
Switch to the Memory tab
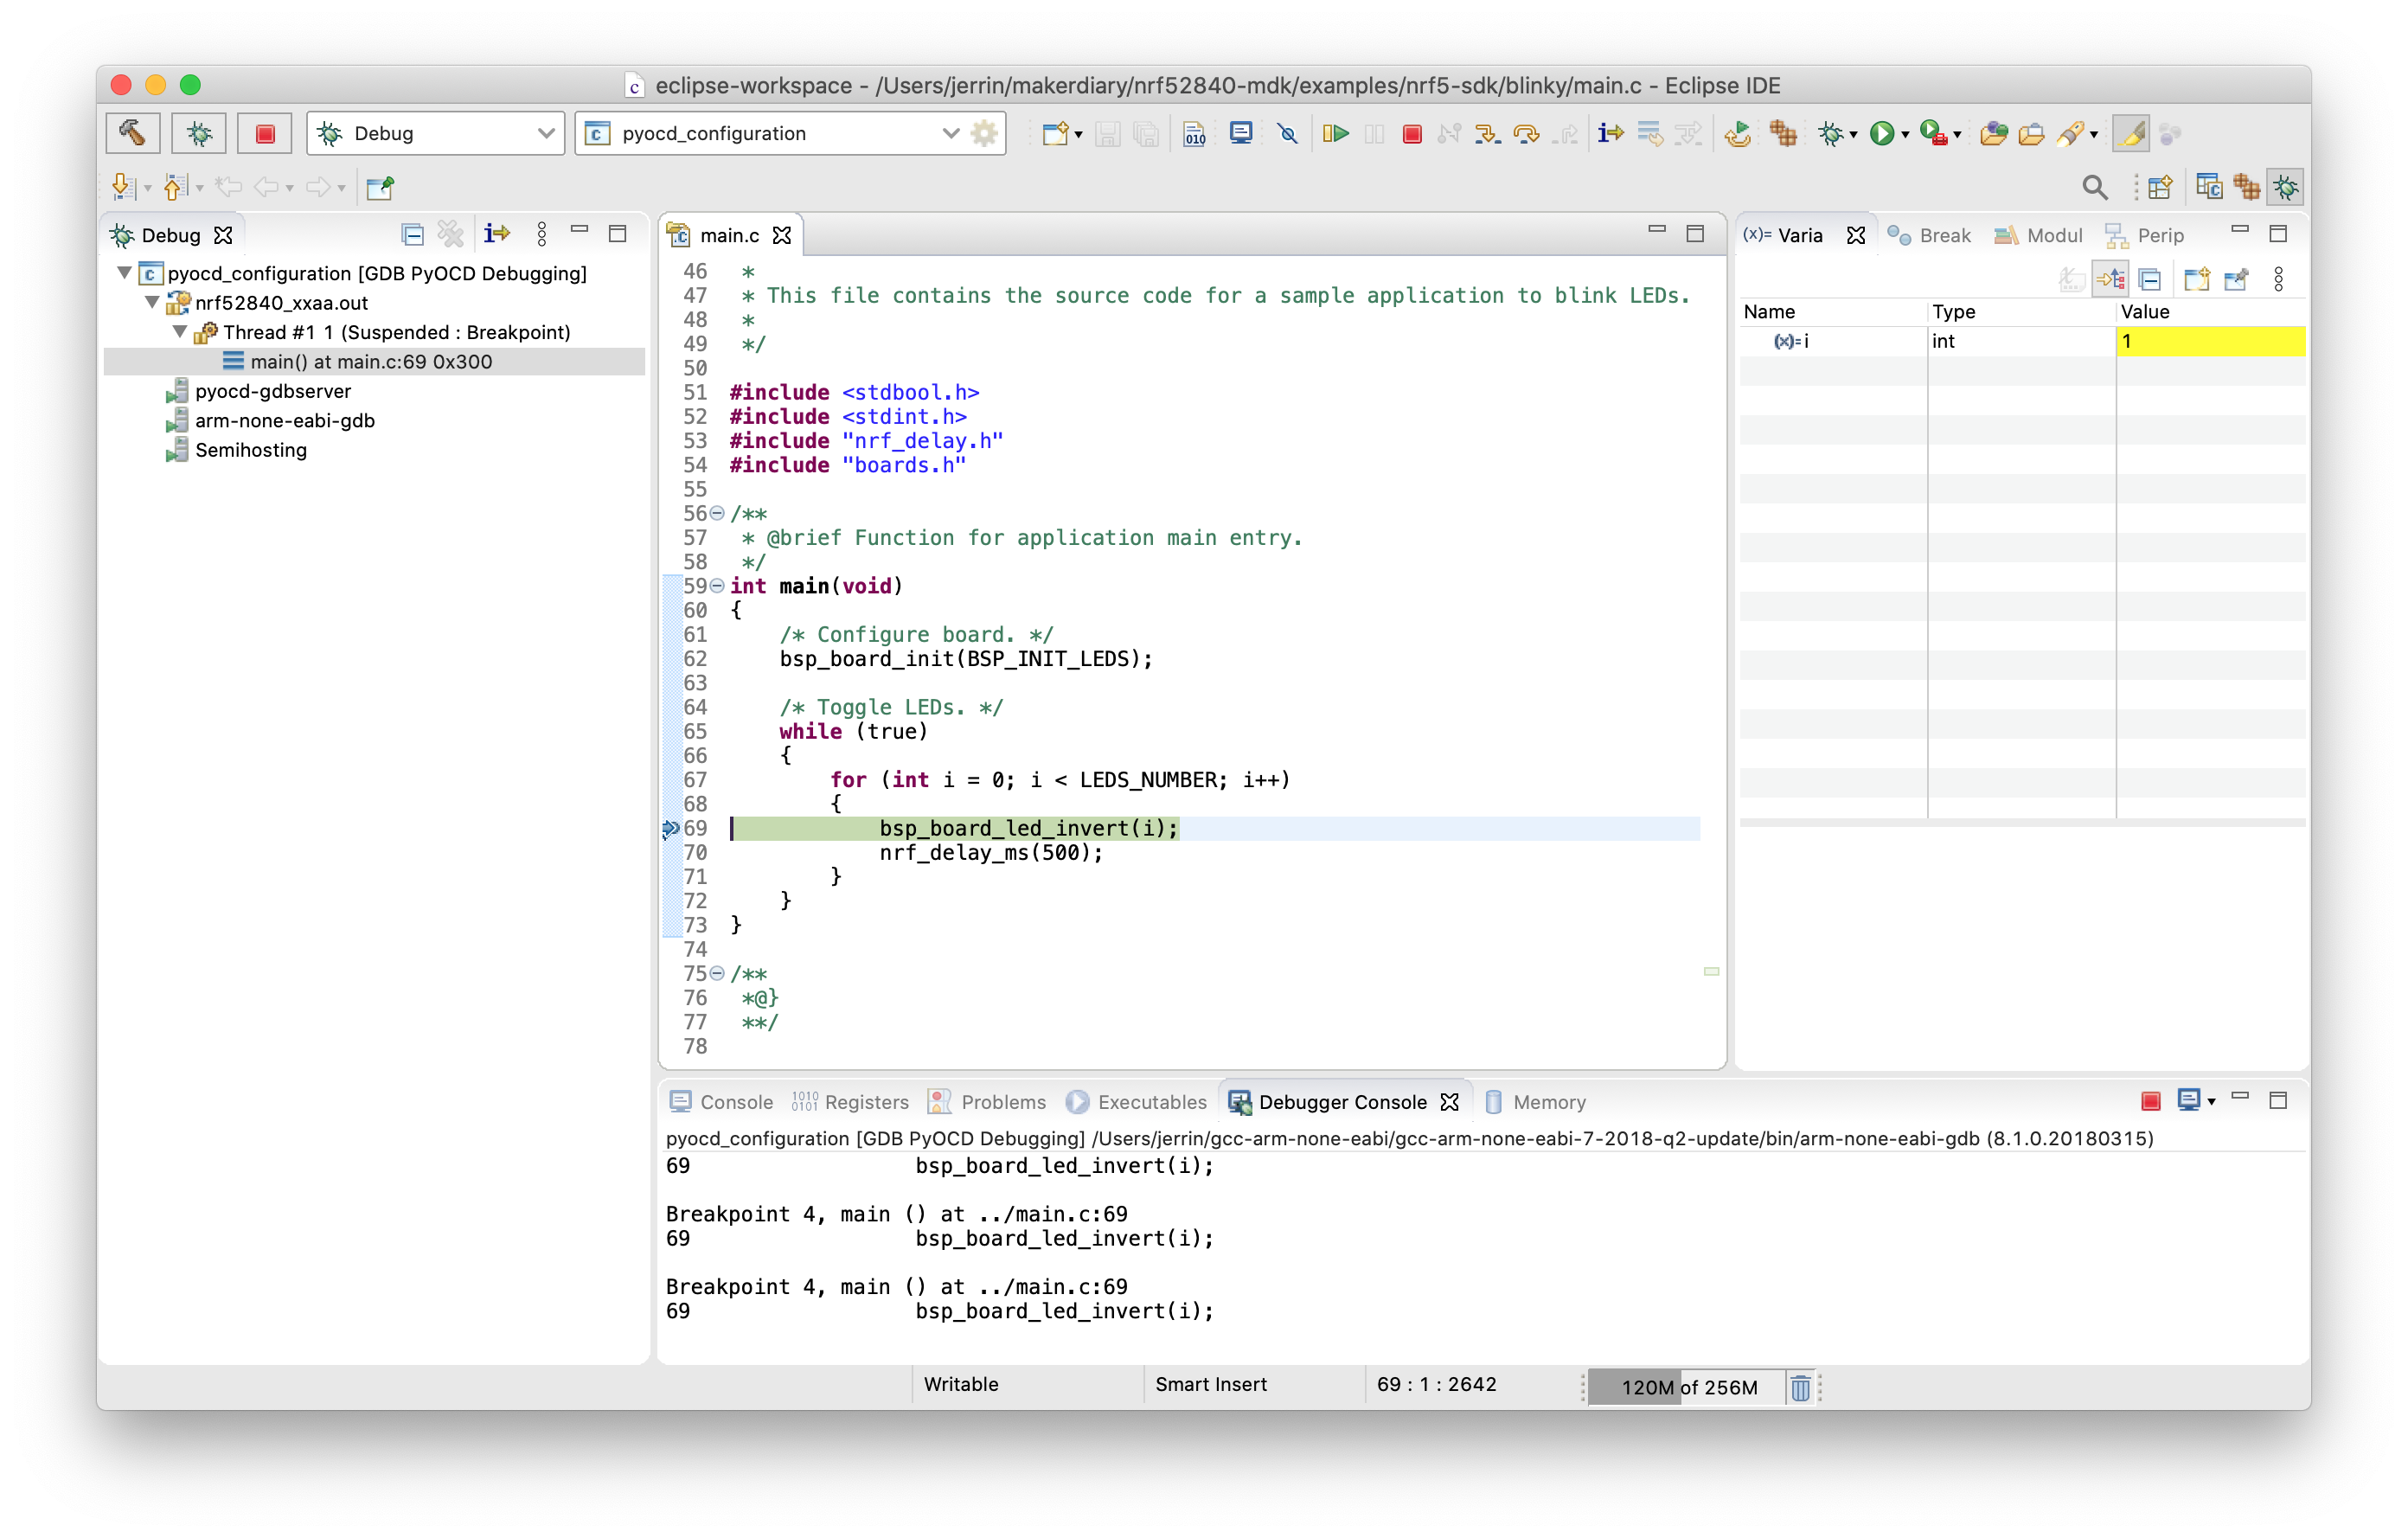[1535, 1101]
